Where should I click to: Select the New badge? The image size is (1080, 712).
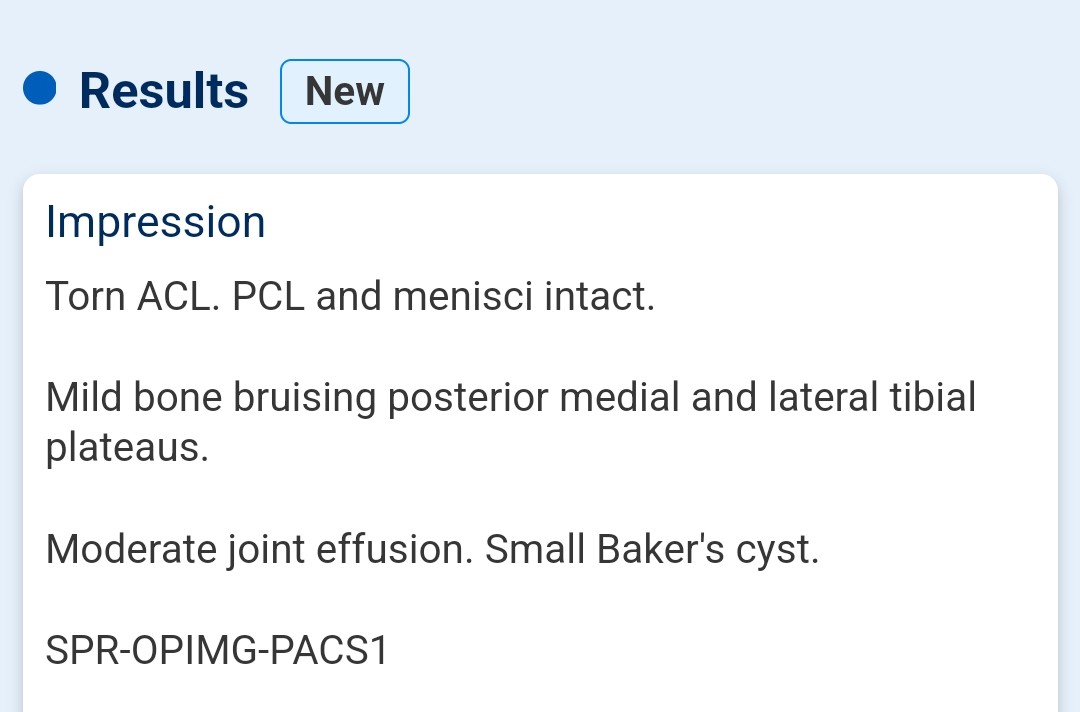344,92
